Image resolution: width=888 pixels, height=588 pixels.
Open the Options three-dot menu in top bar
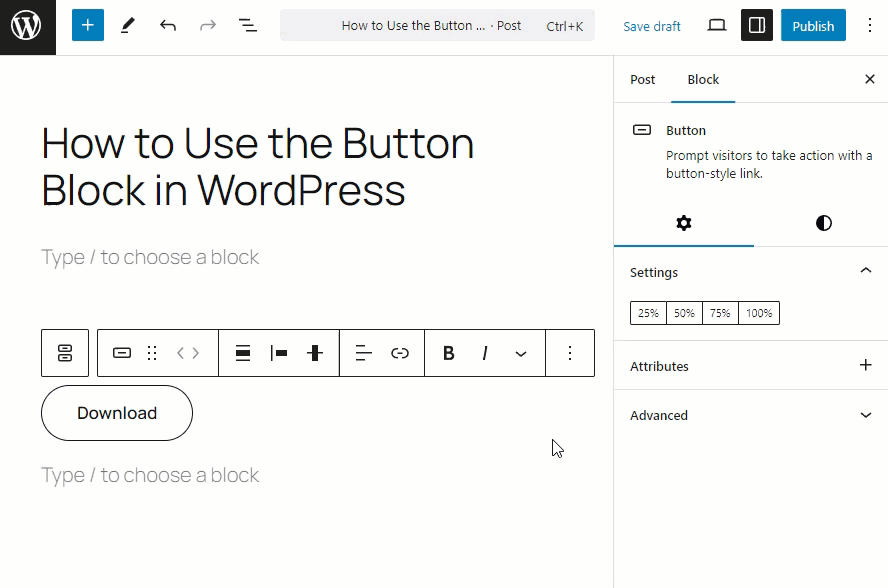[x=870, y=25]
